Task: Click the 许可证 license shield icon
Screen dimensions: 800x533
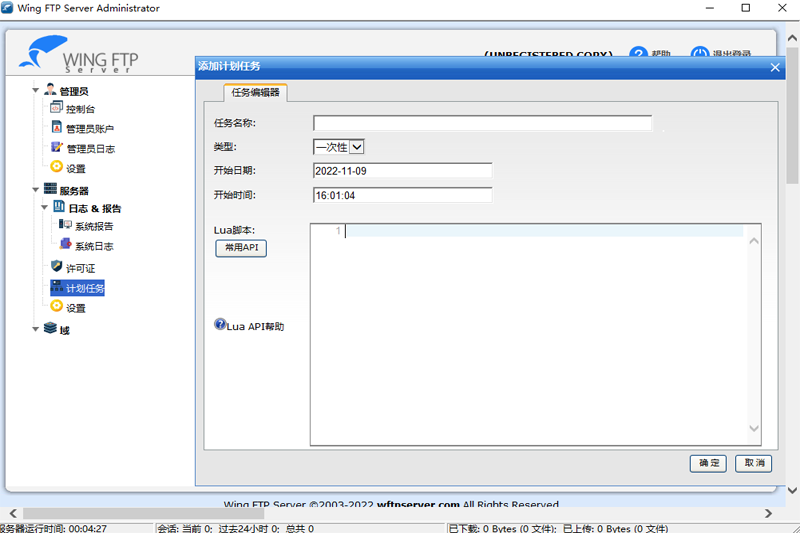Action: (x=57, y=267)
